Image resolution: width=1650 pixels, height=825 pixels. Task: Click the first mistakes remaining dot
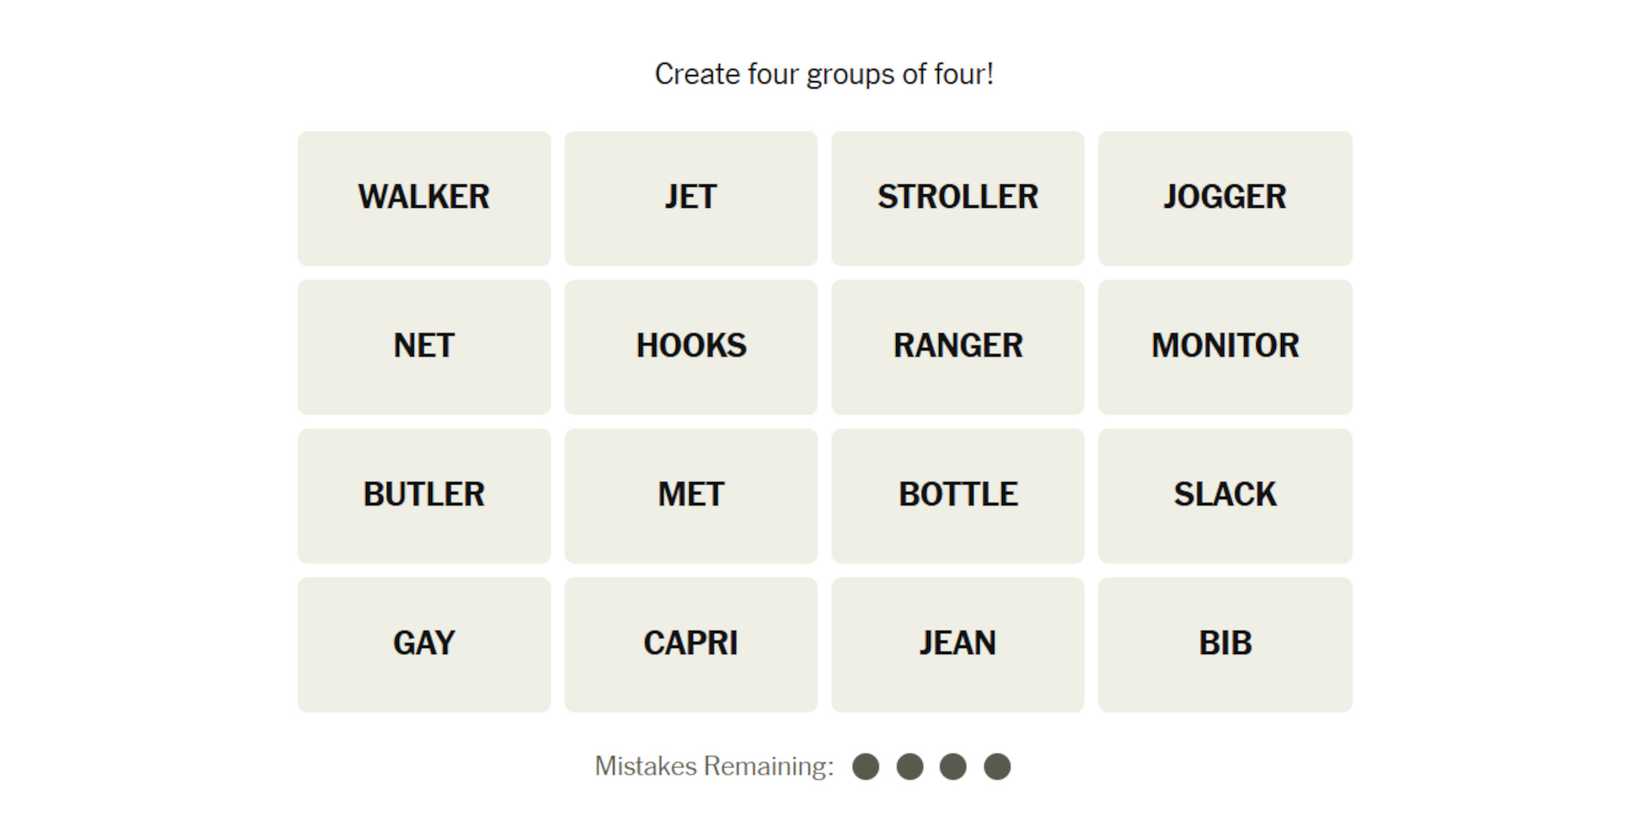coord(866,767)
